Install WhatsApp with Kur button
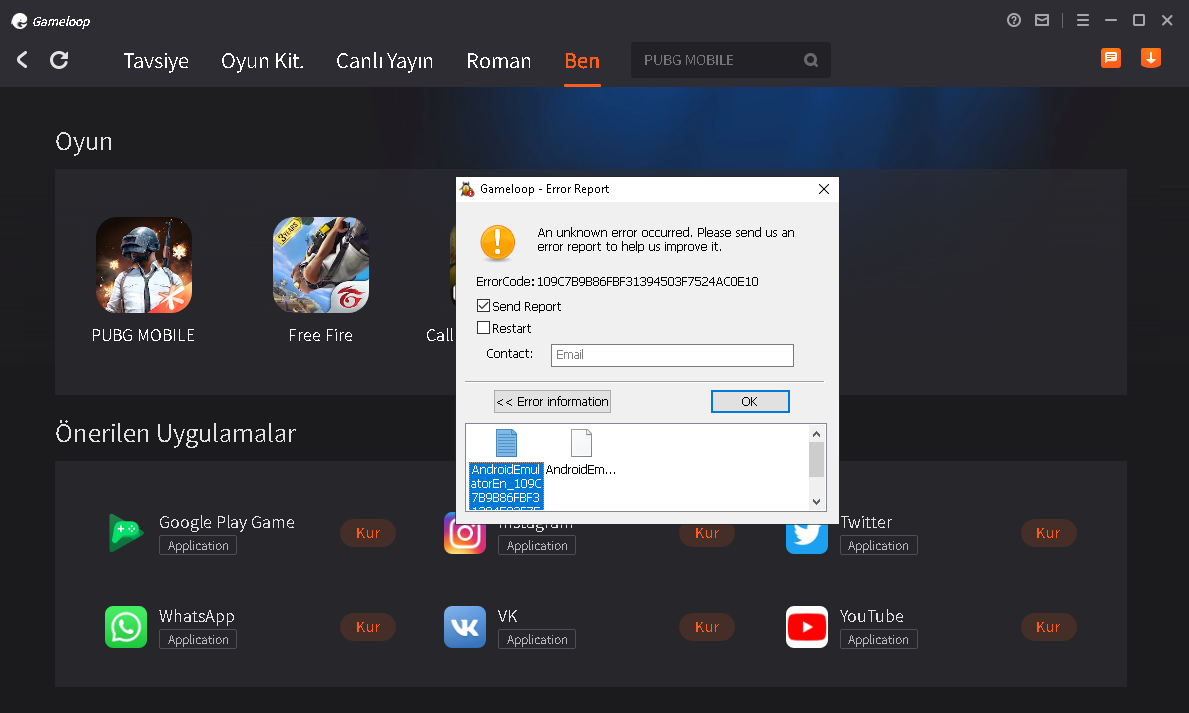1189x713 pixels. [x=368, y=627]
